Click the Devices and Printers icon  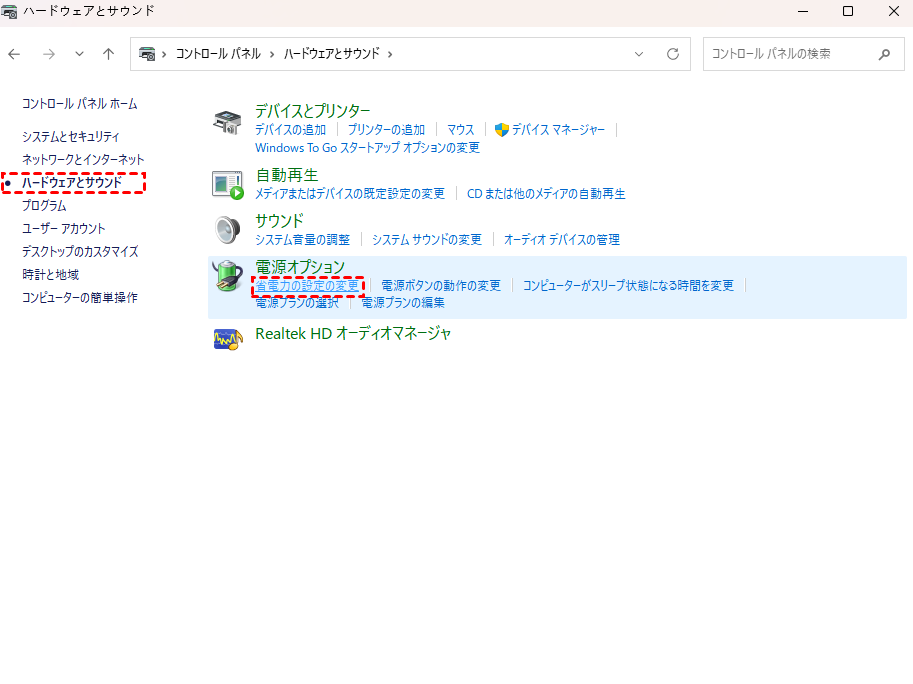click(227, 122)
